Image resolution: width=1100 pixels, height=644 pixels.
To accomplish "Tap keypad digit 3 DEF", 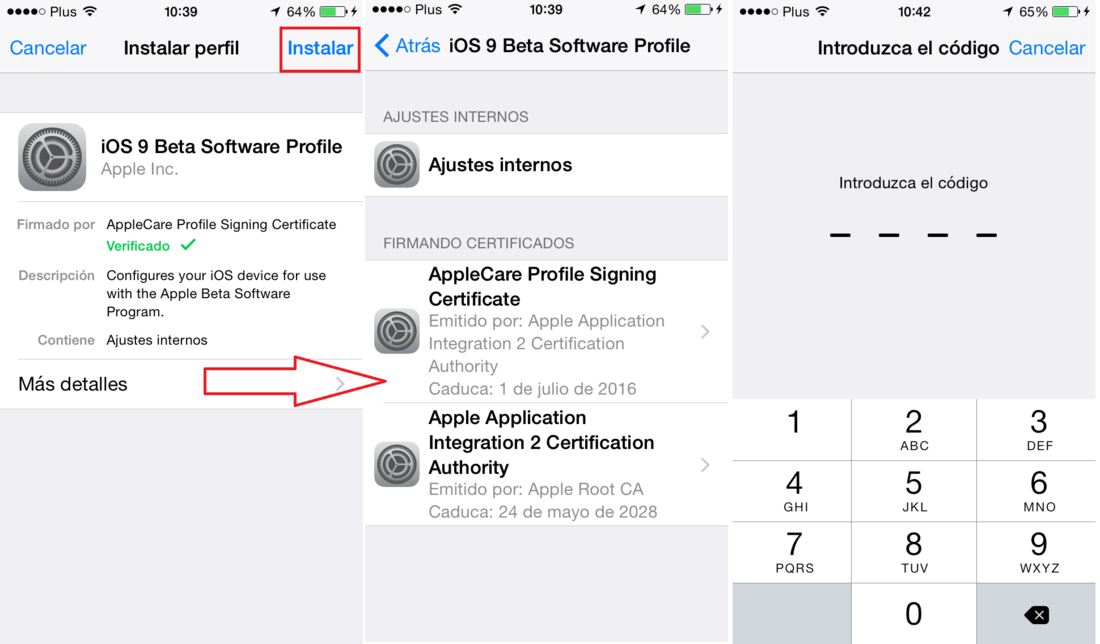I will tap(1038, 429).
